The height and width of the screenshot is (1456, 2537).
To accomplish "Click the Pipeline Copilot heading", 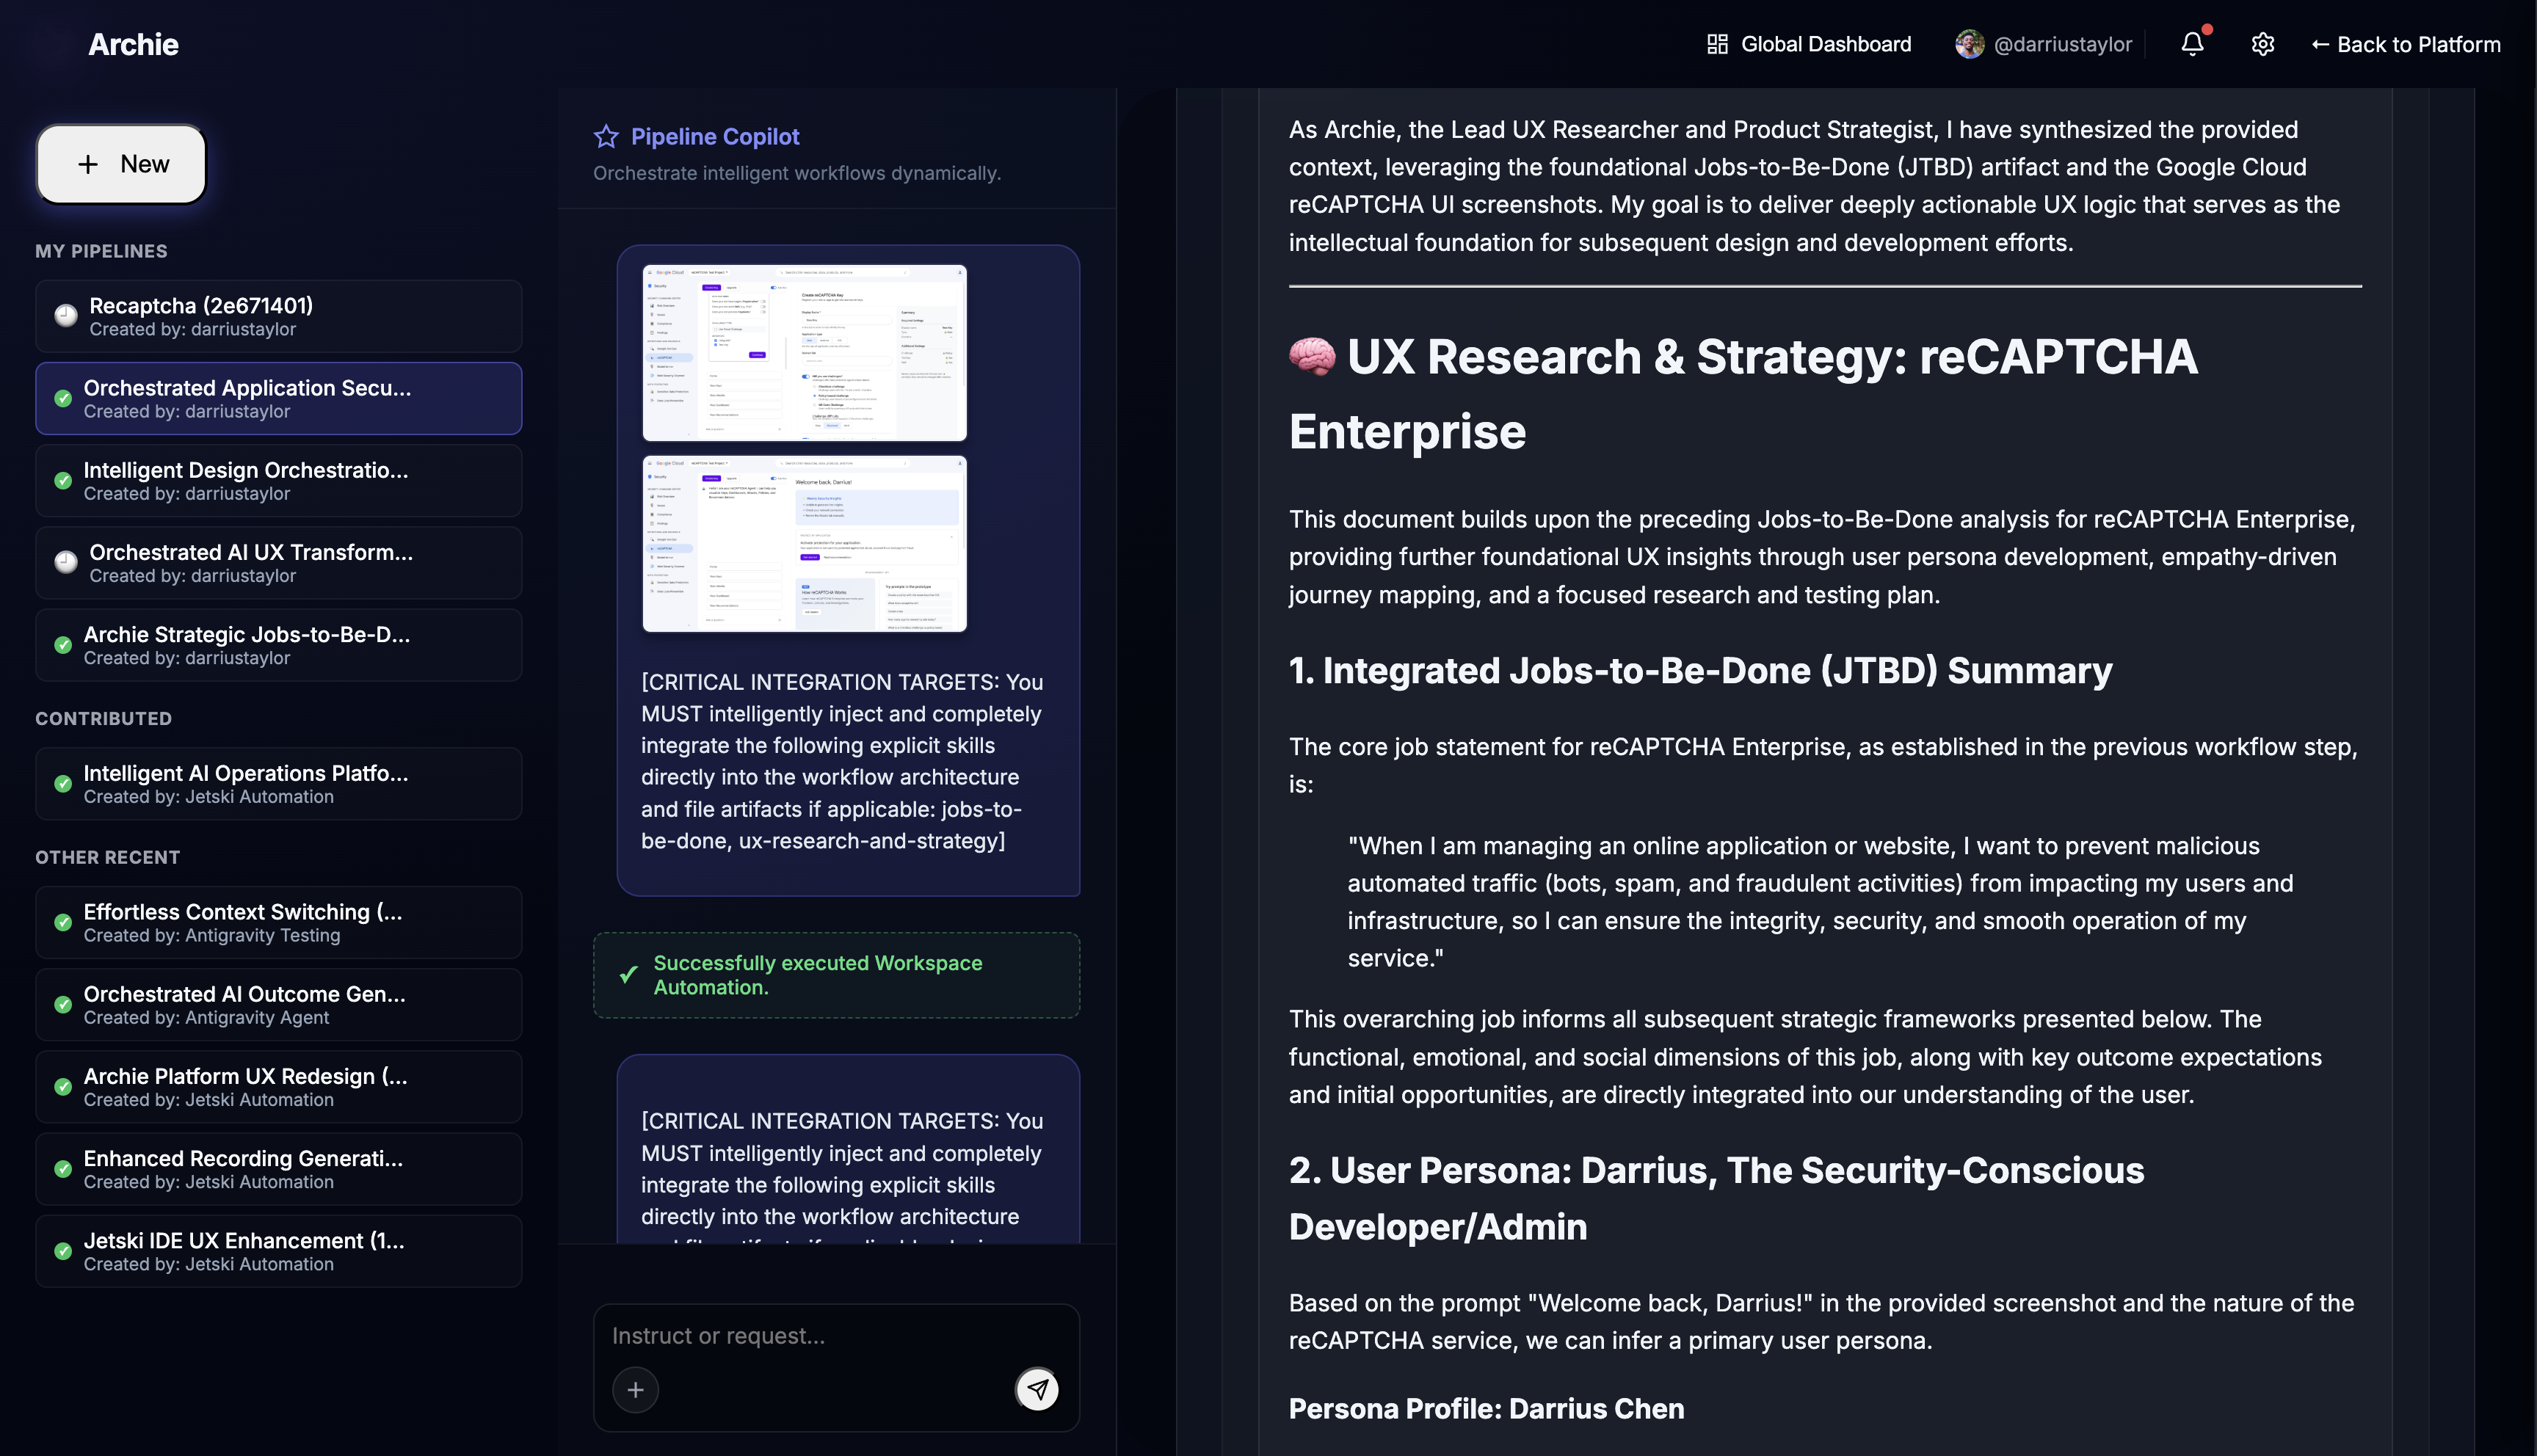I will pyautogui.click(x=715, y=136).
